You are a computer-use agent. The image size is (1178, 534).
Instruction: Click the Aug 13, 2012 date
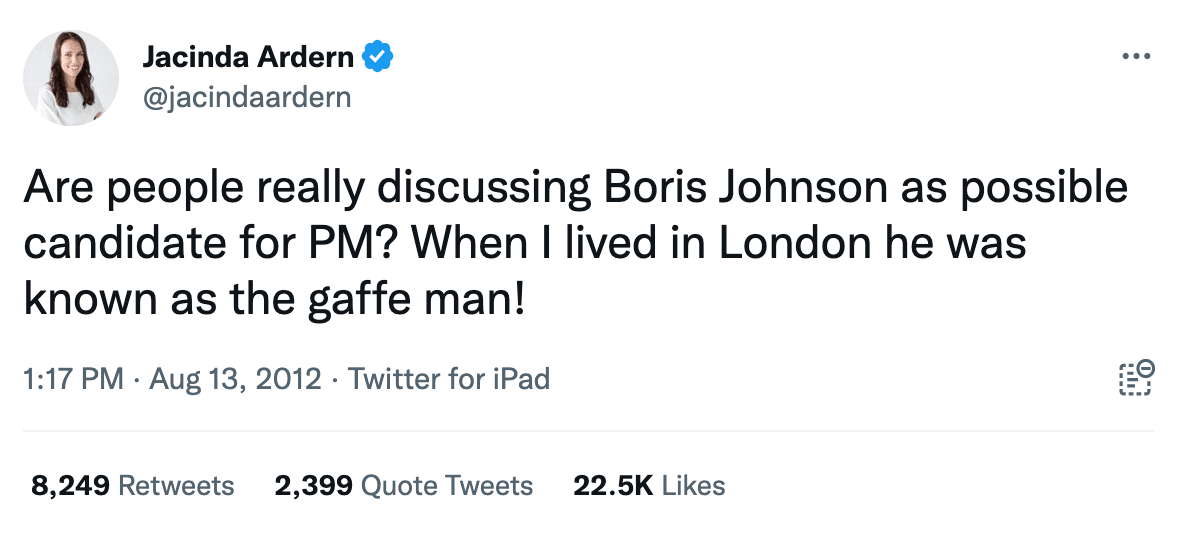pos(235,380)
